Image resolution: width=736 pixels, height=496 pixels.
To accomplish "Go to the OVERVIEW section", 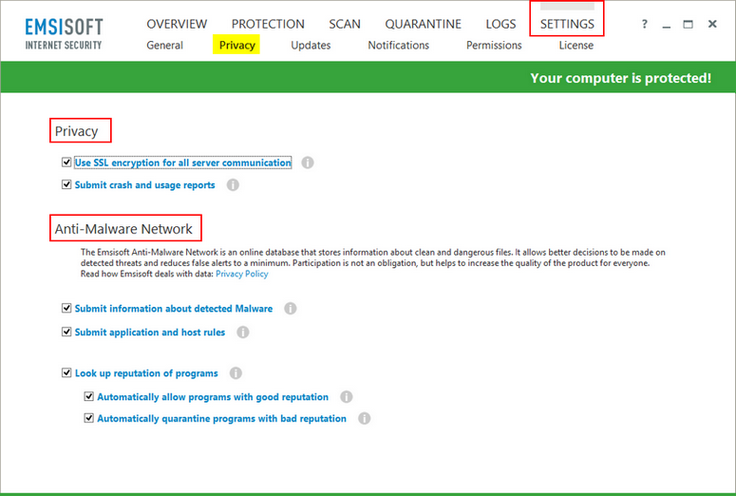I will (176, 24).
